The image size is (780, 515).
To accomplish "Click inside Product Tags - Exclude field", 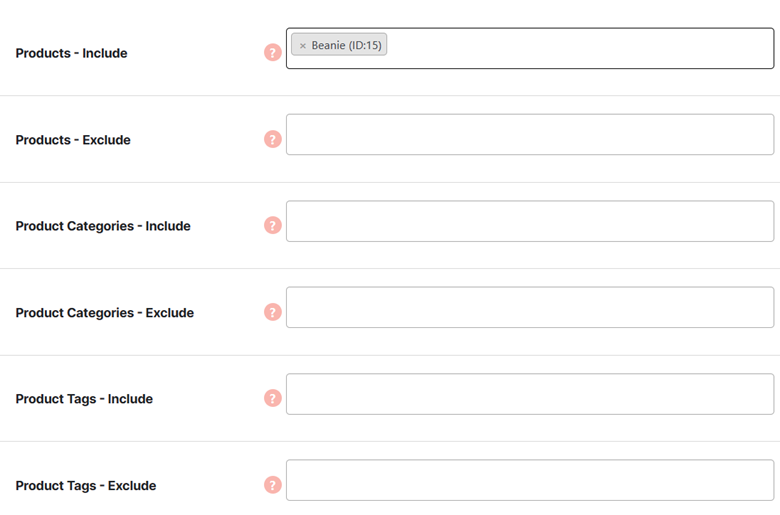I will [530, 480].
